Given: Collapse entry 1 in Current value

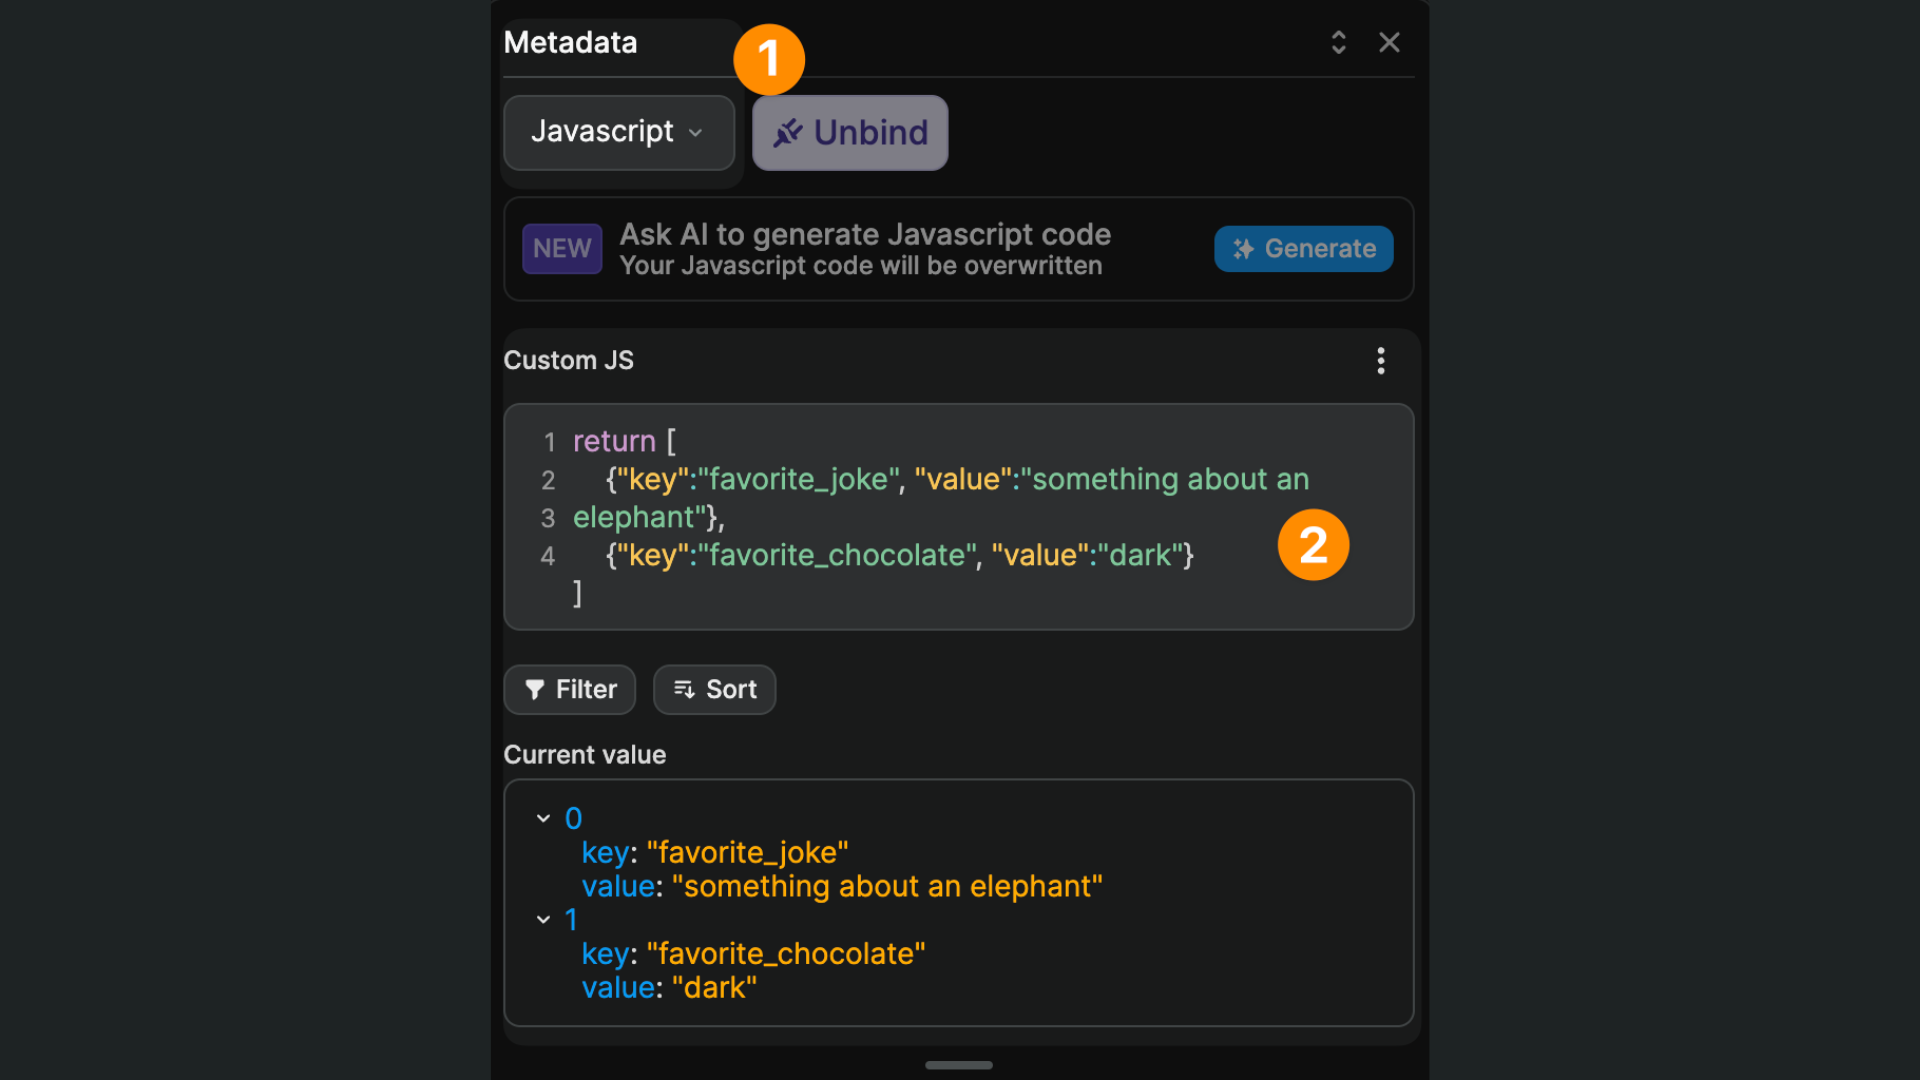Looking at the screenshot, I should pyautogui.click(x=543, y=919).
